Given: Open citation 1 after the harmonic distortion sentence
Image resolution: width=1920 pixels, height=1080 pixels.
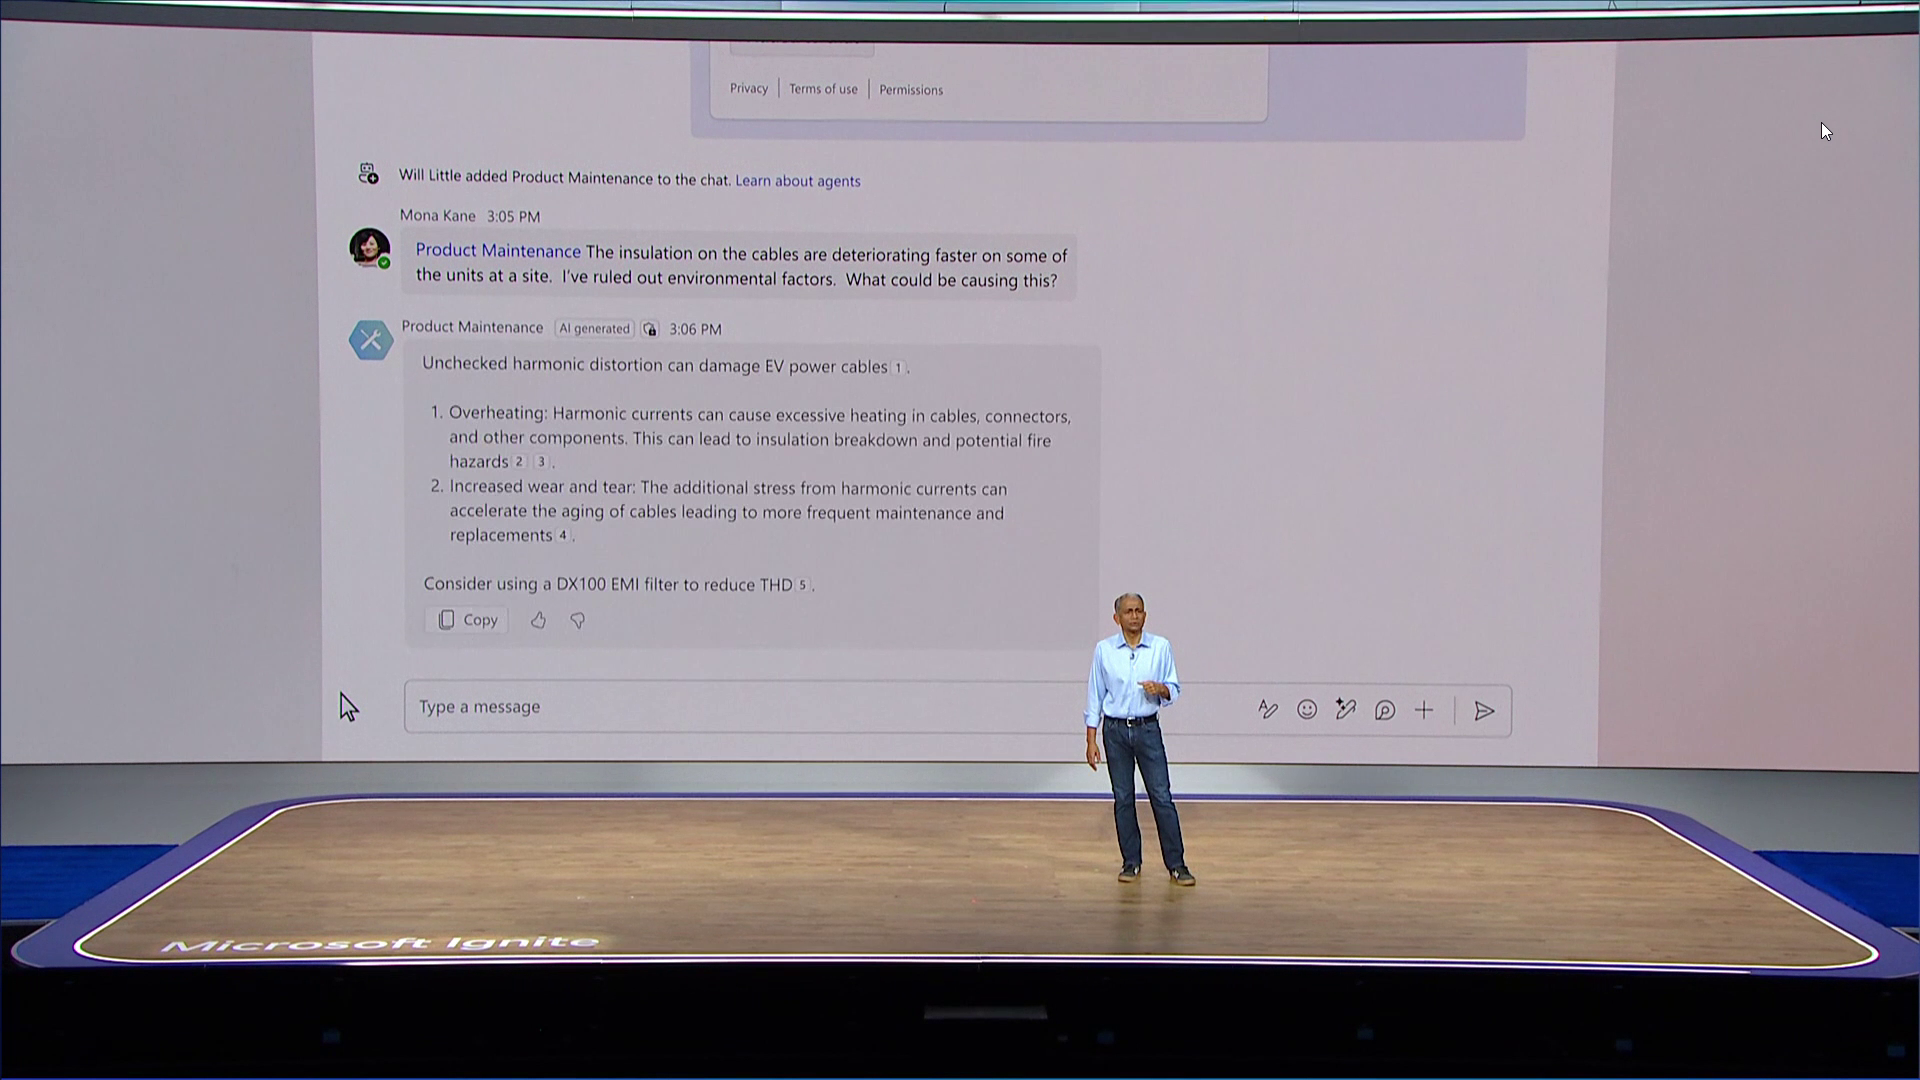Looking at the screenshot, I should (x=897, y=367).
